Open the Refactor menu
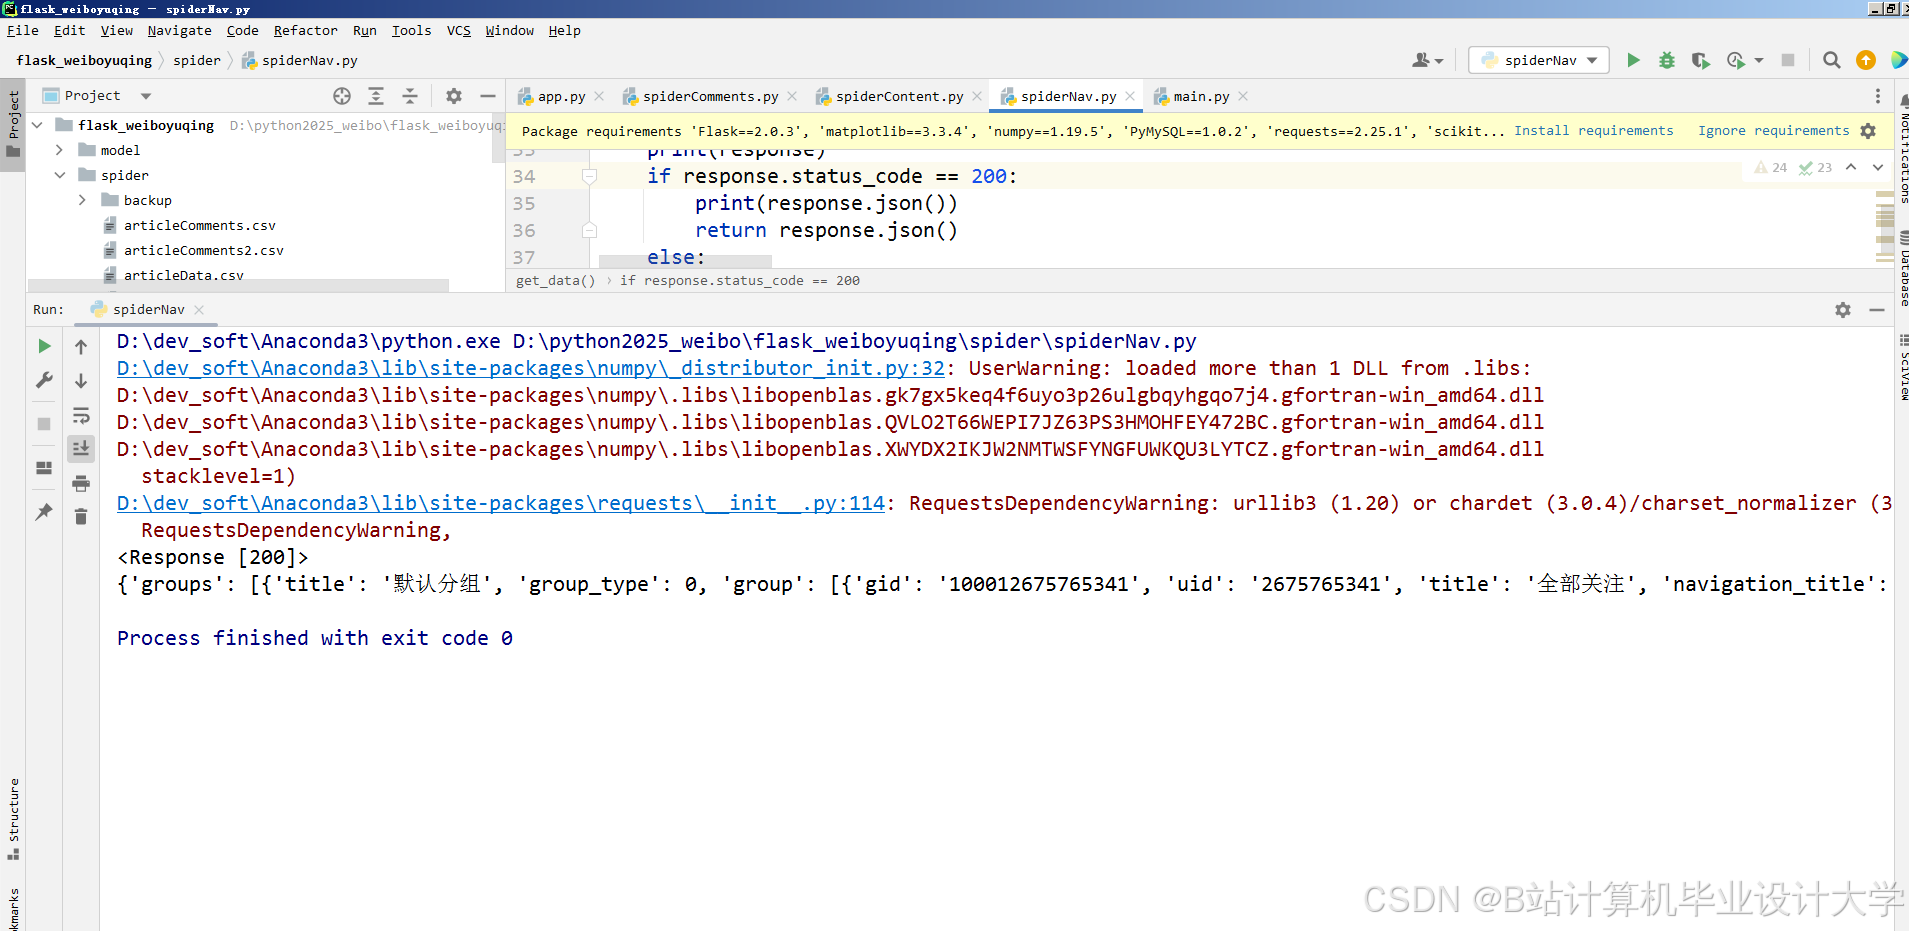 click(x=305, y=30)
